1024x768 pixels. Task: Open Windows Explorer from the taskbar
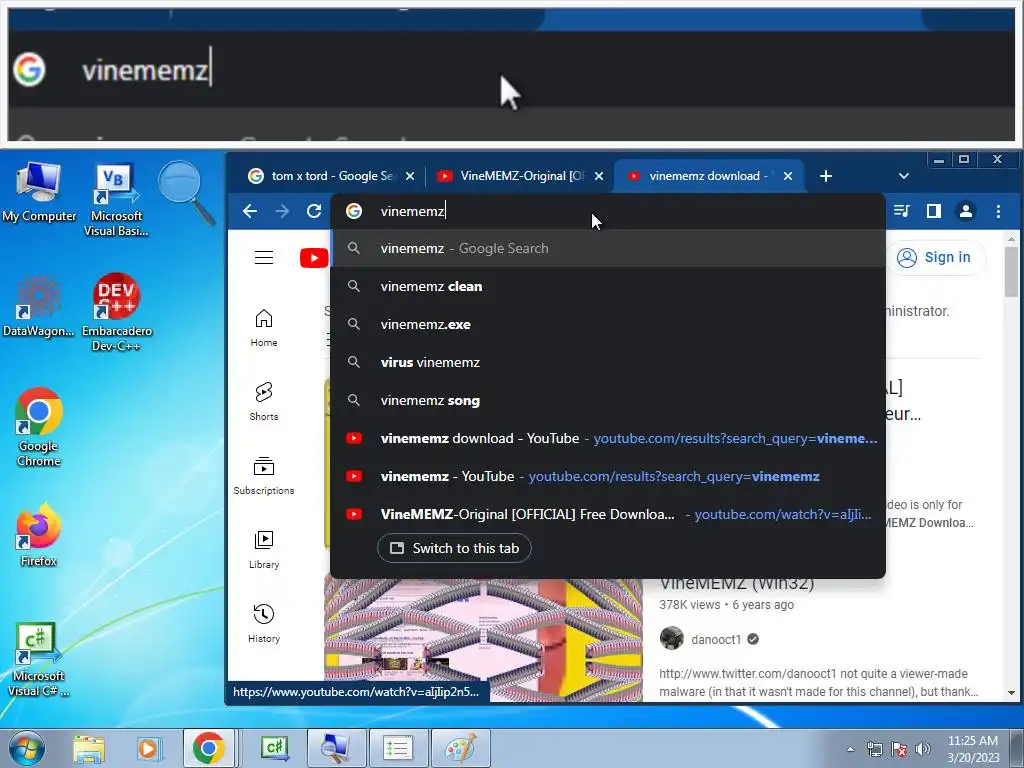click(x=89, y=748)
